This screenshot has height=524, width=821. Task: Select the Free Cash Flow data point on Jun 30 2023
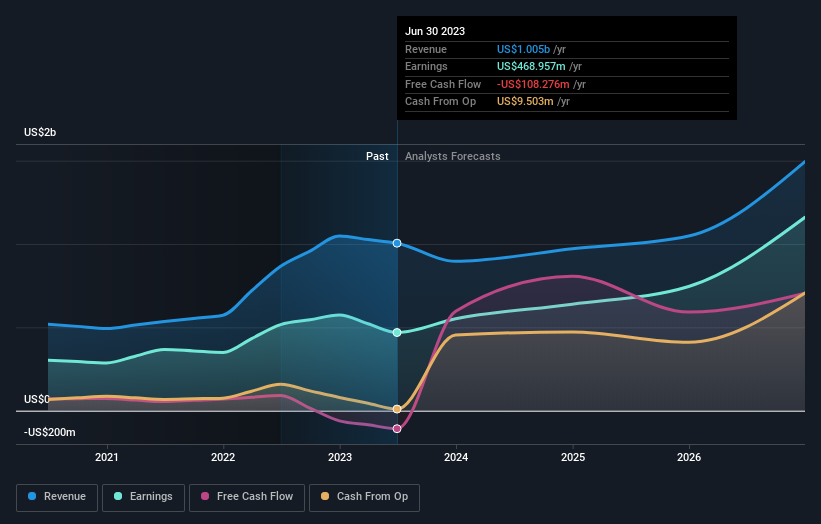[397, 429]
